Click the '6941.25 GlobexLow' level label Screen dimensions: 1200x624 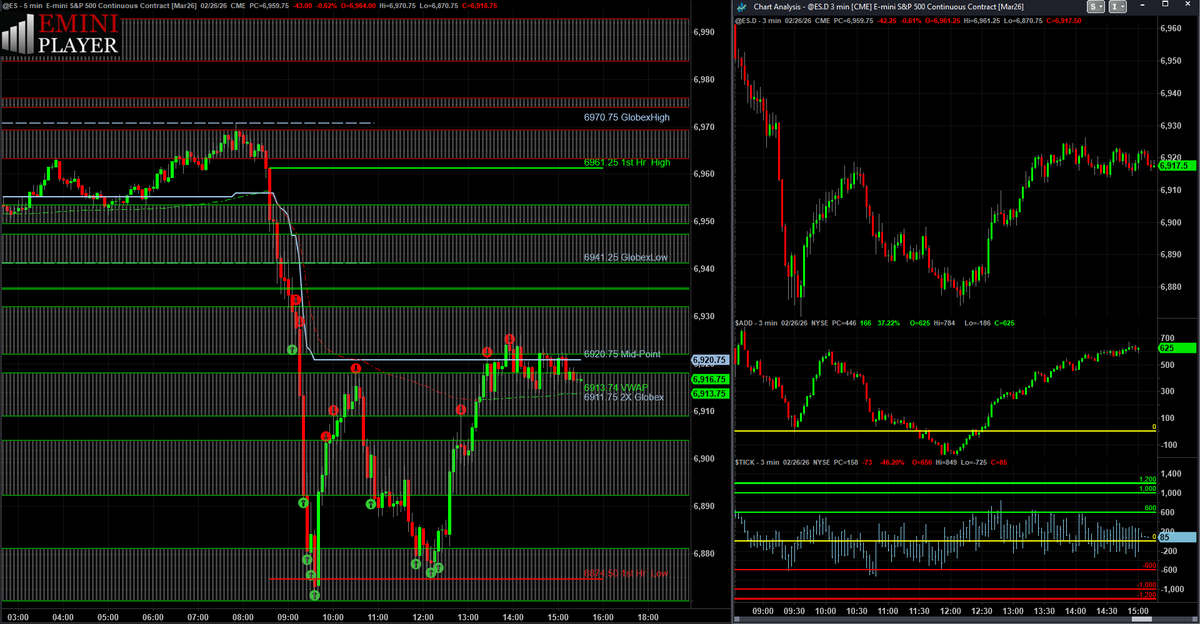pos(626,257)
